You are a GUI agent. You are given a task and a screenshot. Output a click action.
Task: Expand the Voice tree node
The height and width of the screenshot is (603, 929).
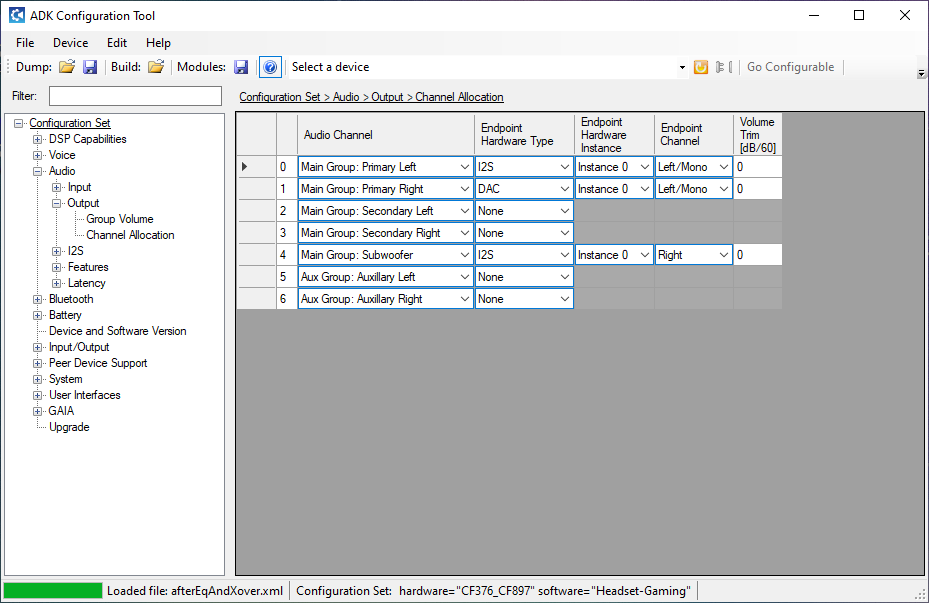pyautogui.click(x=37, y=155)
